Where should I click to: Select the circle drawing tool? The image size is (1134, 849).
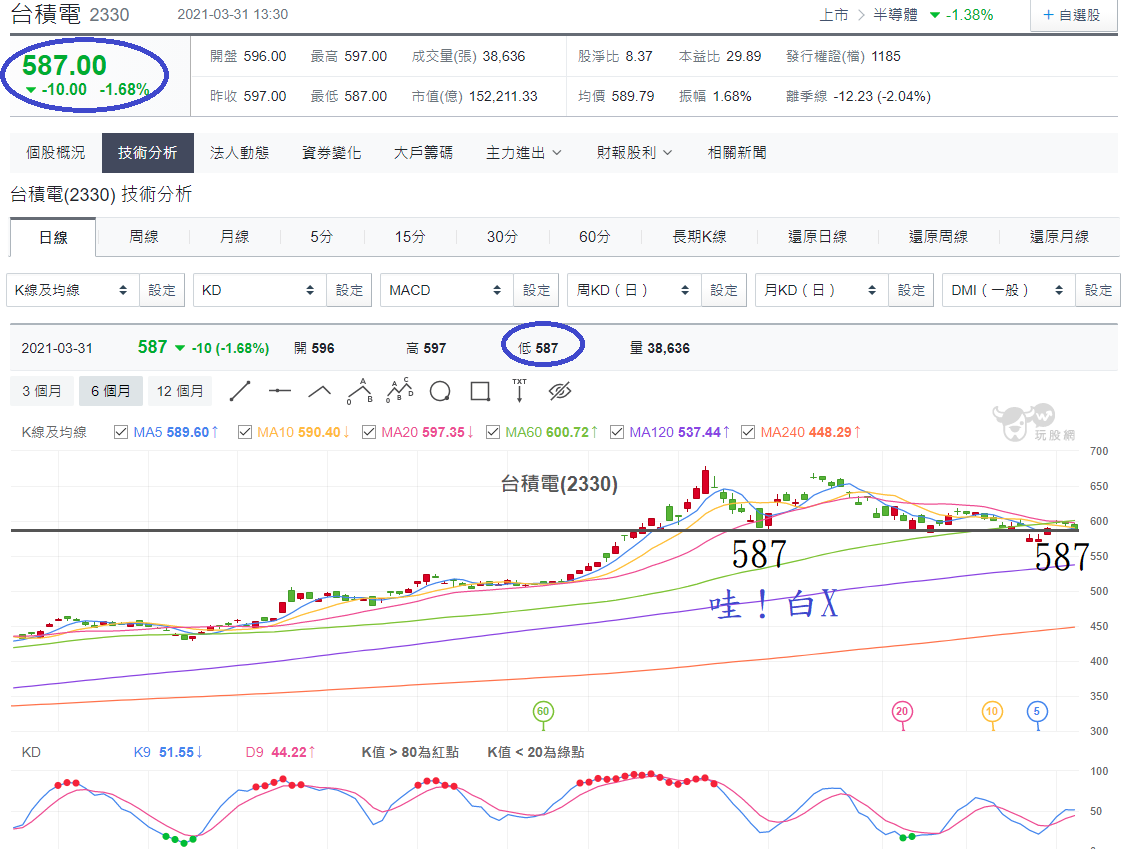pyautogui.click(x=440, y=391)
